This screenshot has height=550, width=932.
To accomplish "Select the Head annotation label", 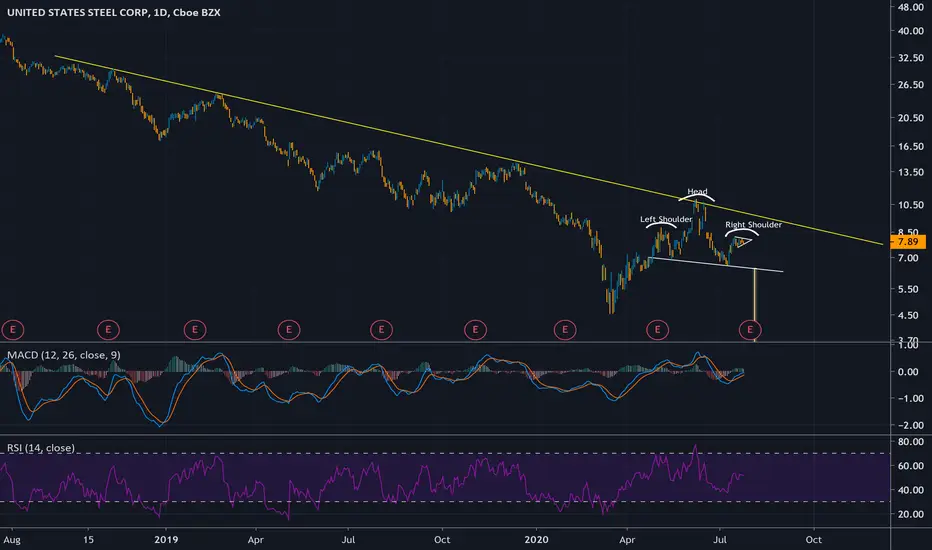I will point(697,191).
